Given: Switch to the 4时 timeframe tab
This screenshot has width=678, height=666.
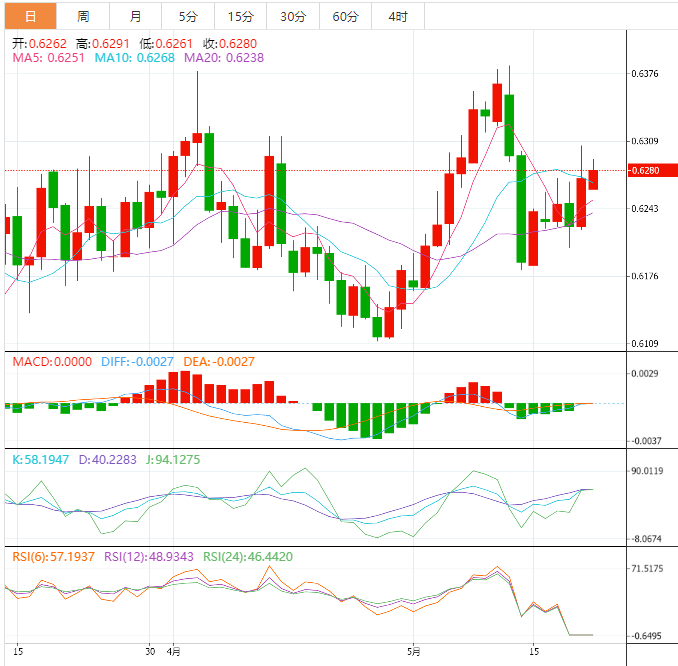Looking at the screenshot, I should (x=397, y=17).
